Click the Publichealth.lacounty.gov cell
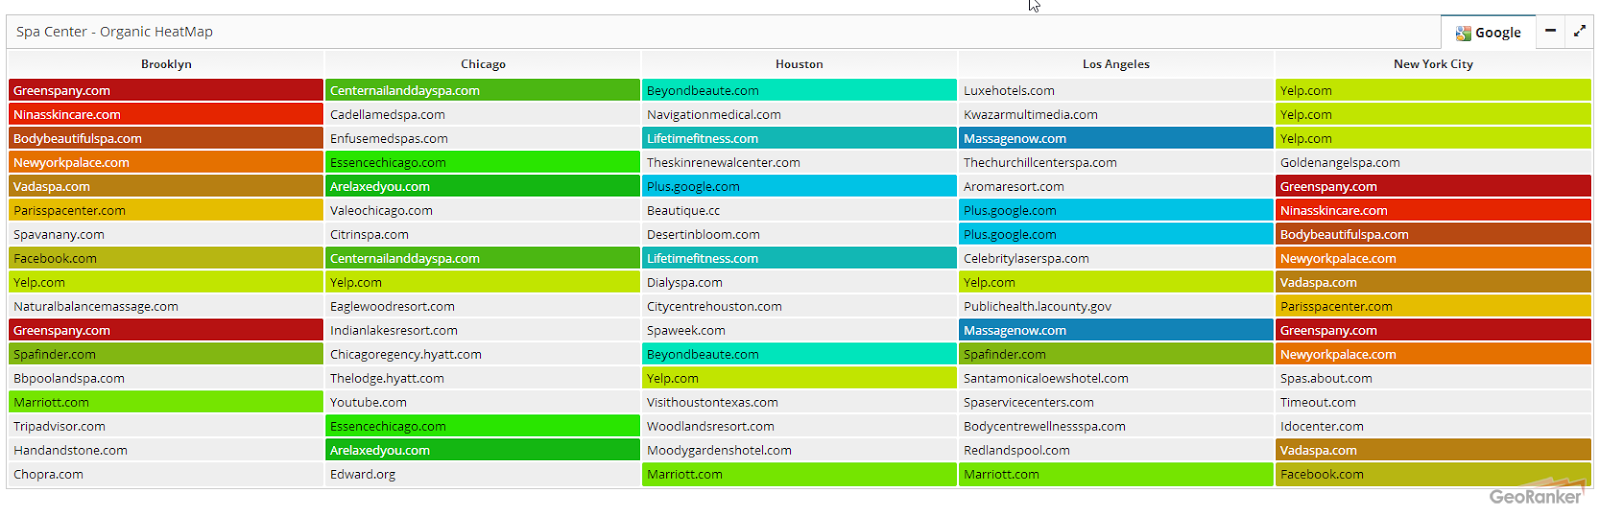The height and width of the screenshot is (520, 1600). (x=1116, y=306)
